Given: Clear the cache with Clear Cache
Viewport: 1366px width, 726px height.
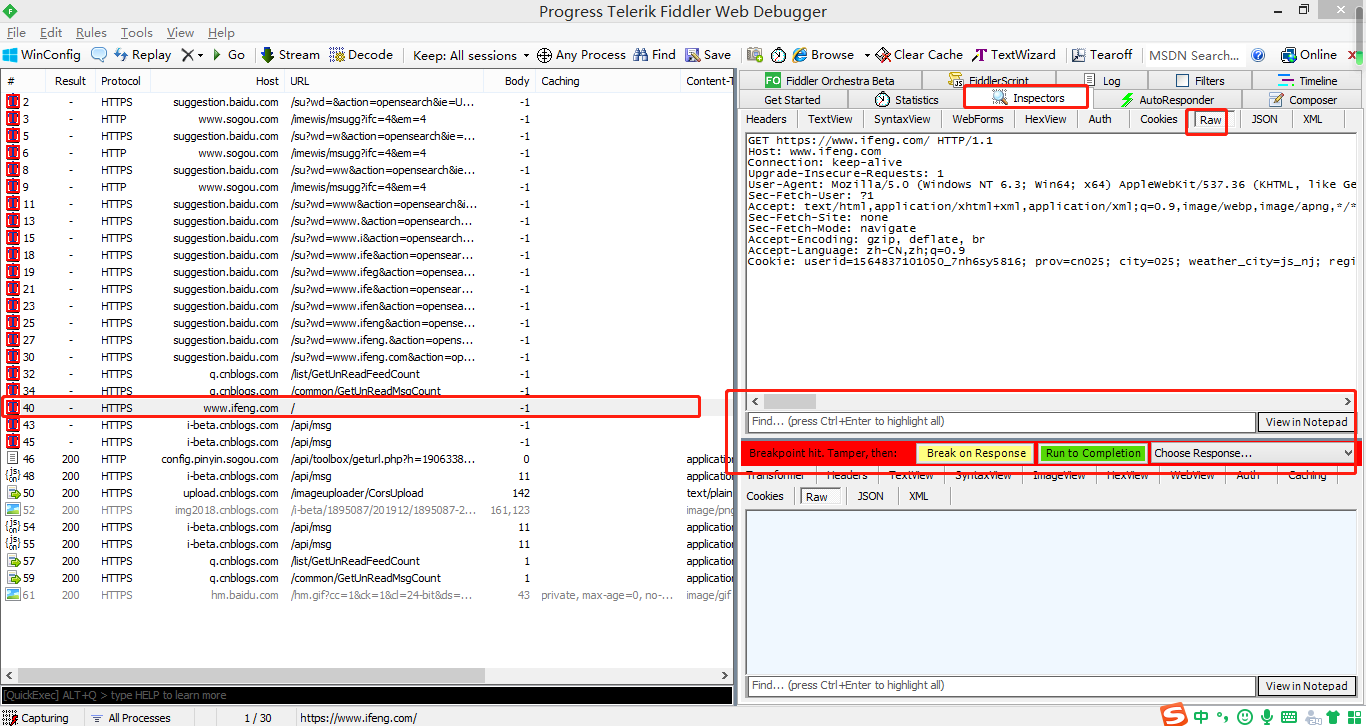Looking at the screenshot, I should click(919, 55).
